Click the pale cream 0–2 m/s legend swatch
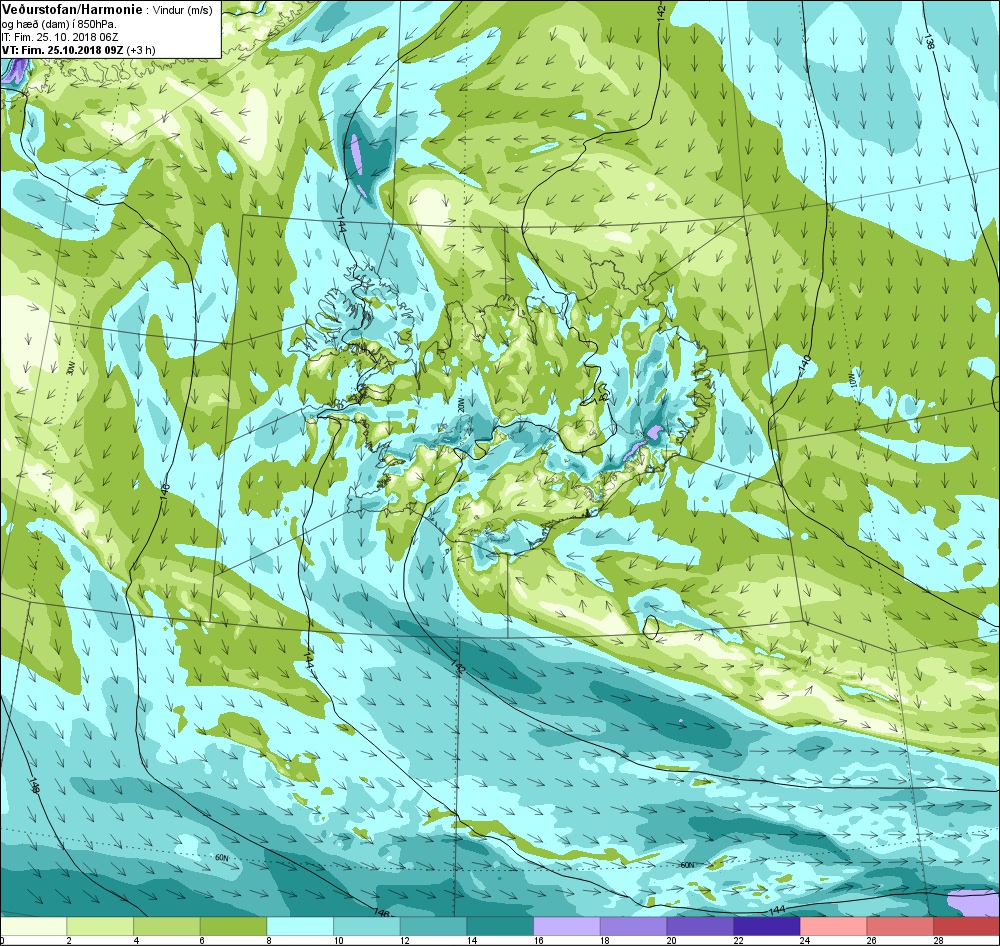This screenshot has height=946, width=1000. click(x=33, y=926)
